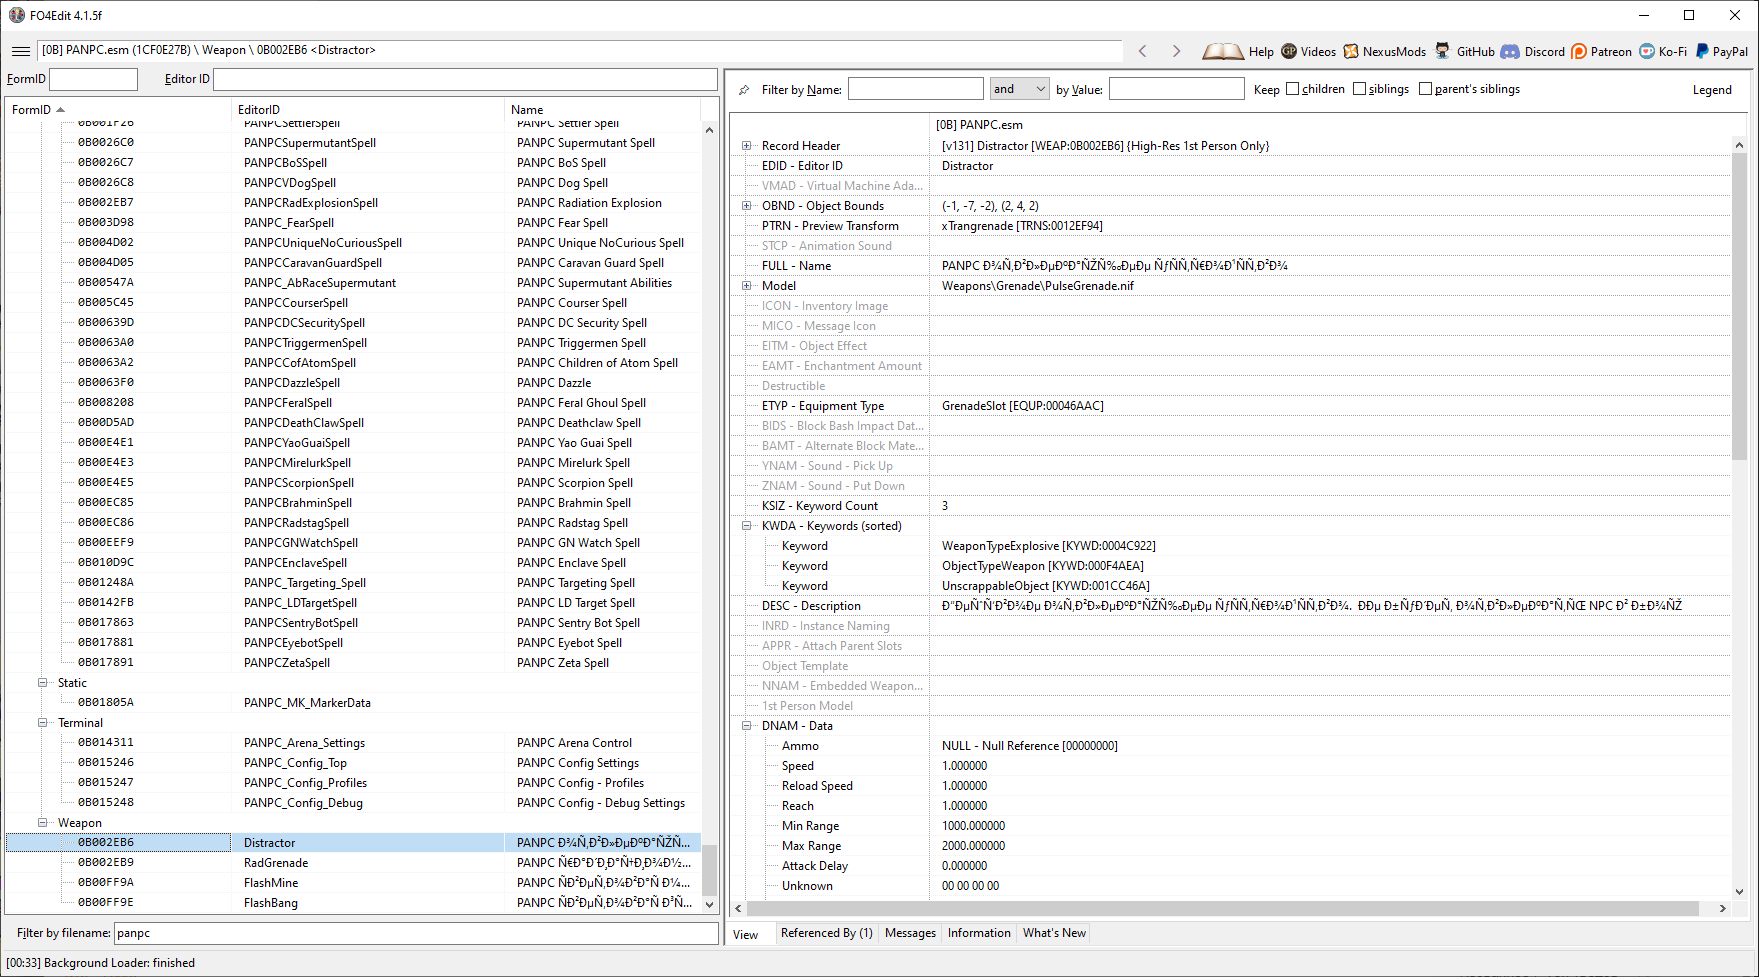Click the FormID search field
The image size is (1759, 977).
click(x=93, y=79)
